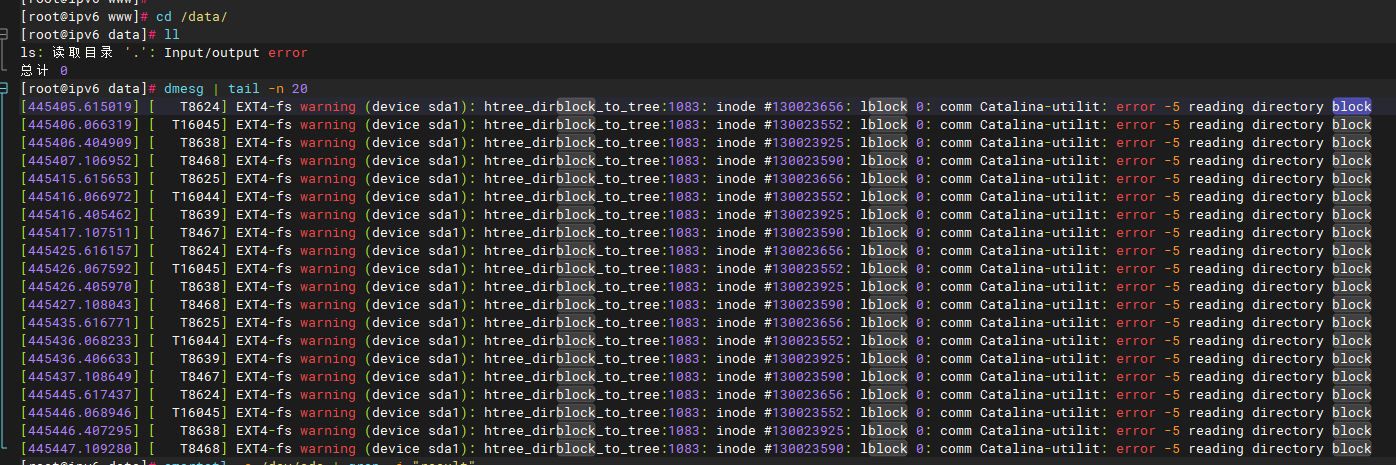This screenshot has height=465, width=1396.
Task: Click the timestamp 445417.107511
Action: (x=80, y=233)
